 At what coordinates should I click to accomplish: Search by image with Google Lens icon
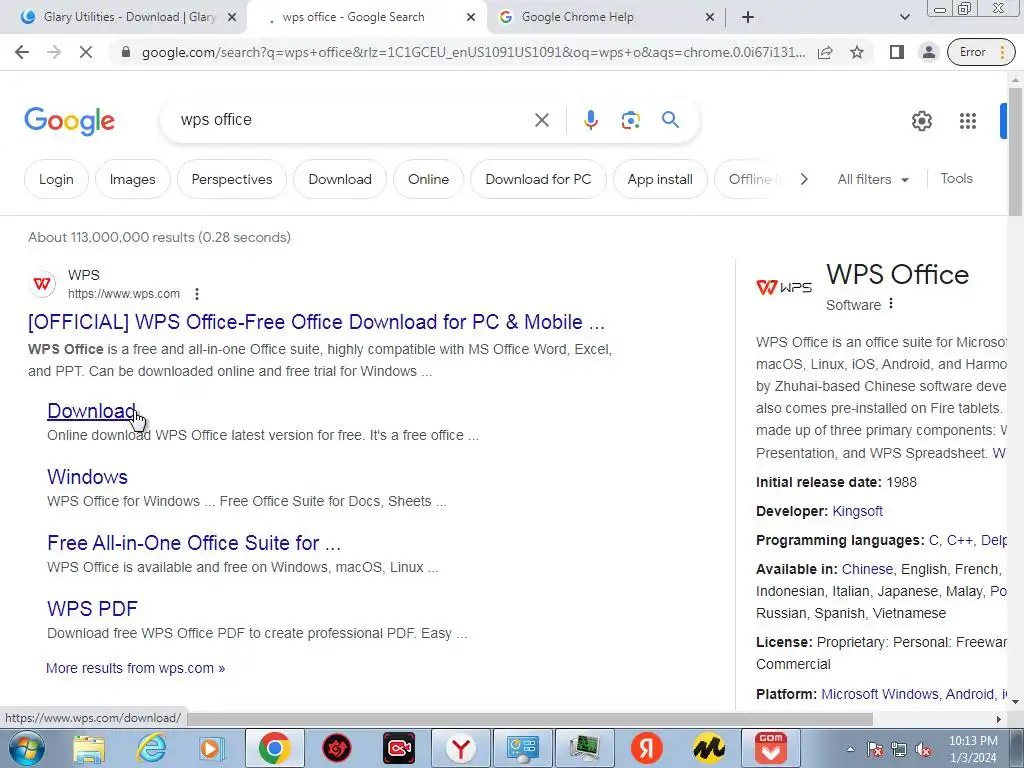point(630,120)
